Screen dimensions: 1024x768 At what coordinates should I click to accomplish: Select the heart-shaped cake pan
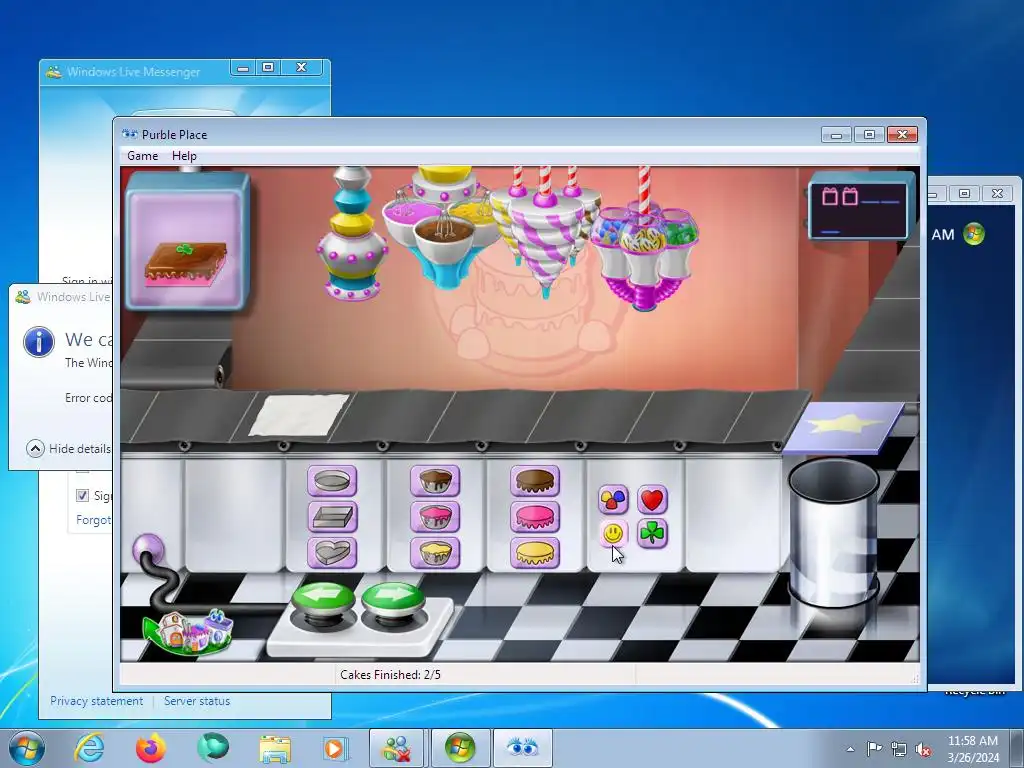point(332,553)
